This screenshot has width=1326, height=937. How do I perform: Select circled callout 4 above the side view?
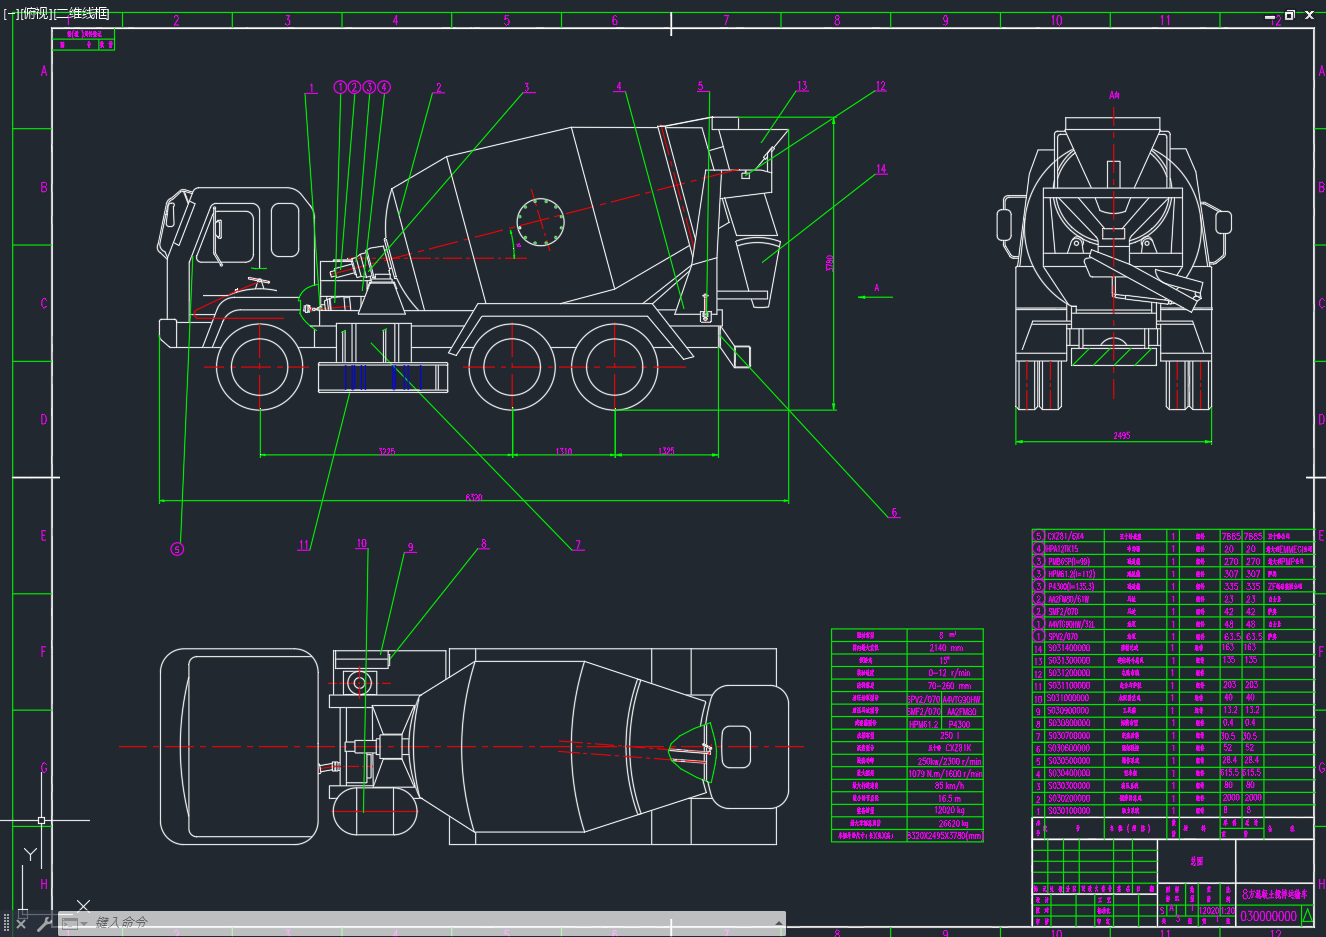[x=384, y=87]
